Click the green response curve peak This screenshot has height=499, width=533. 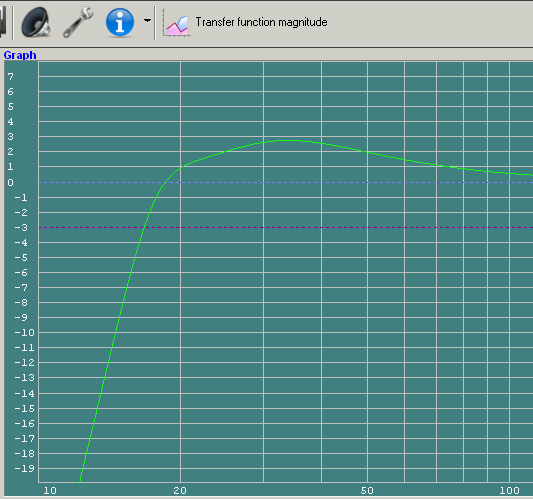click(289, 140)
